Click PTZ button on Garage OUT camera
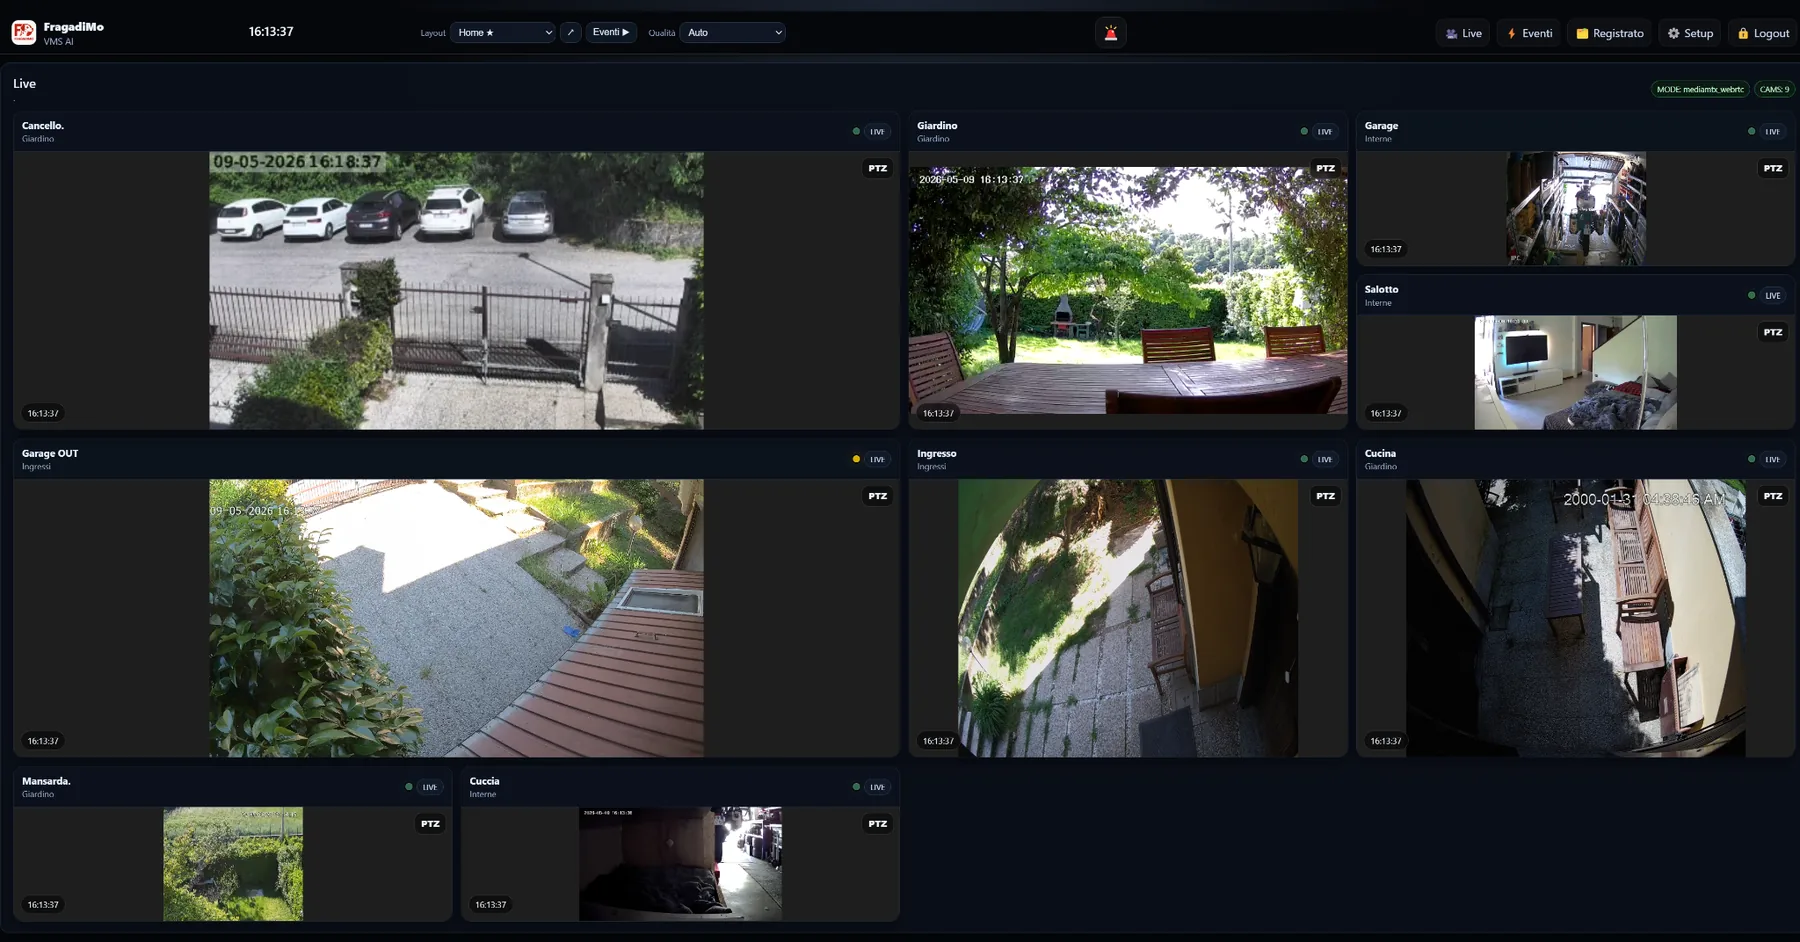The width and height of the screenshot is (1800, 942). [877, 496]
